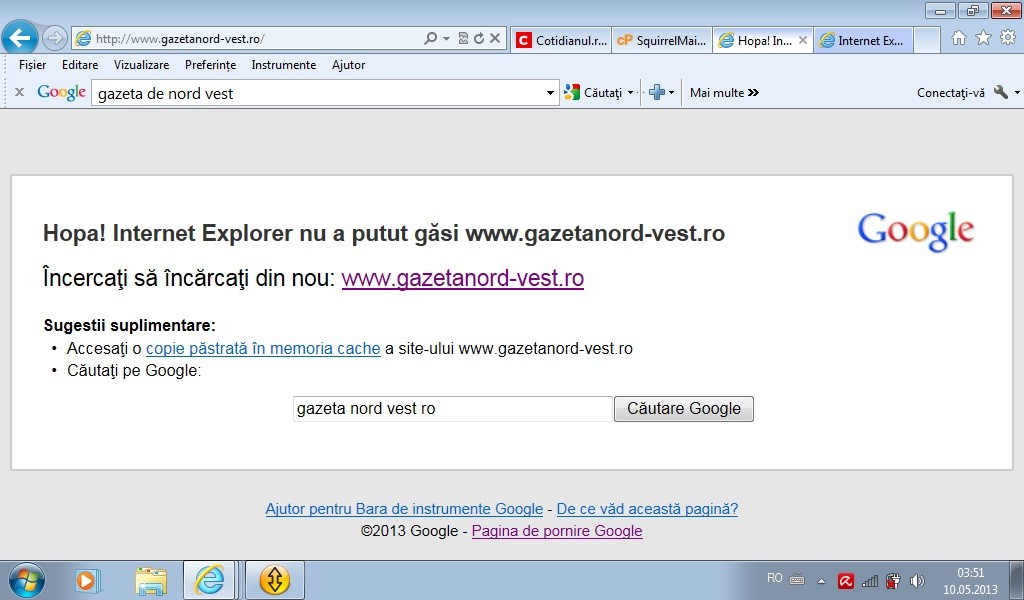Open De ce văd această pagină? link

(x=647, y=509)
